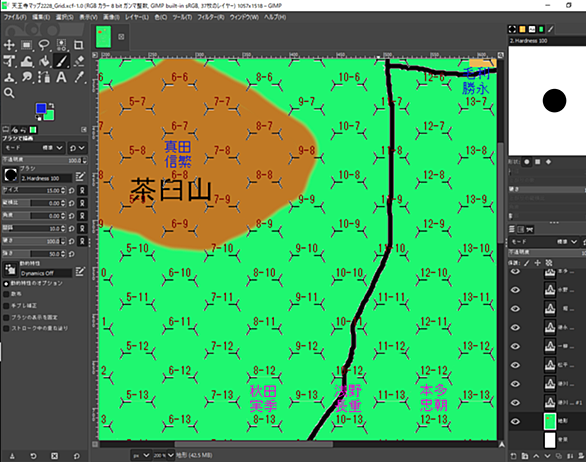Select the Unified Transform tool
The width and height of the screenshot is (586, 462).
pos(9,61)
